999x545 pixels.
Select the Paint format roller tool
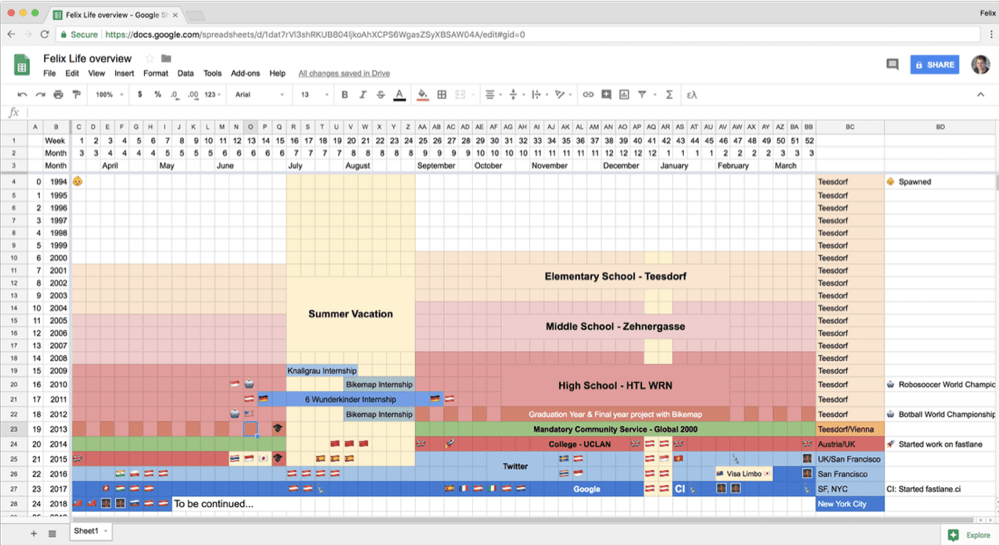pyautogui.click(x=76, y=95)
